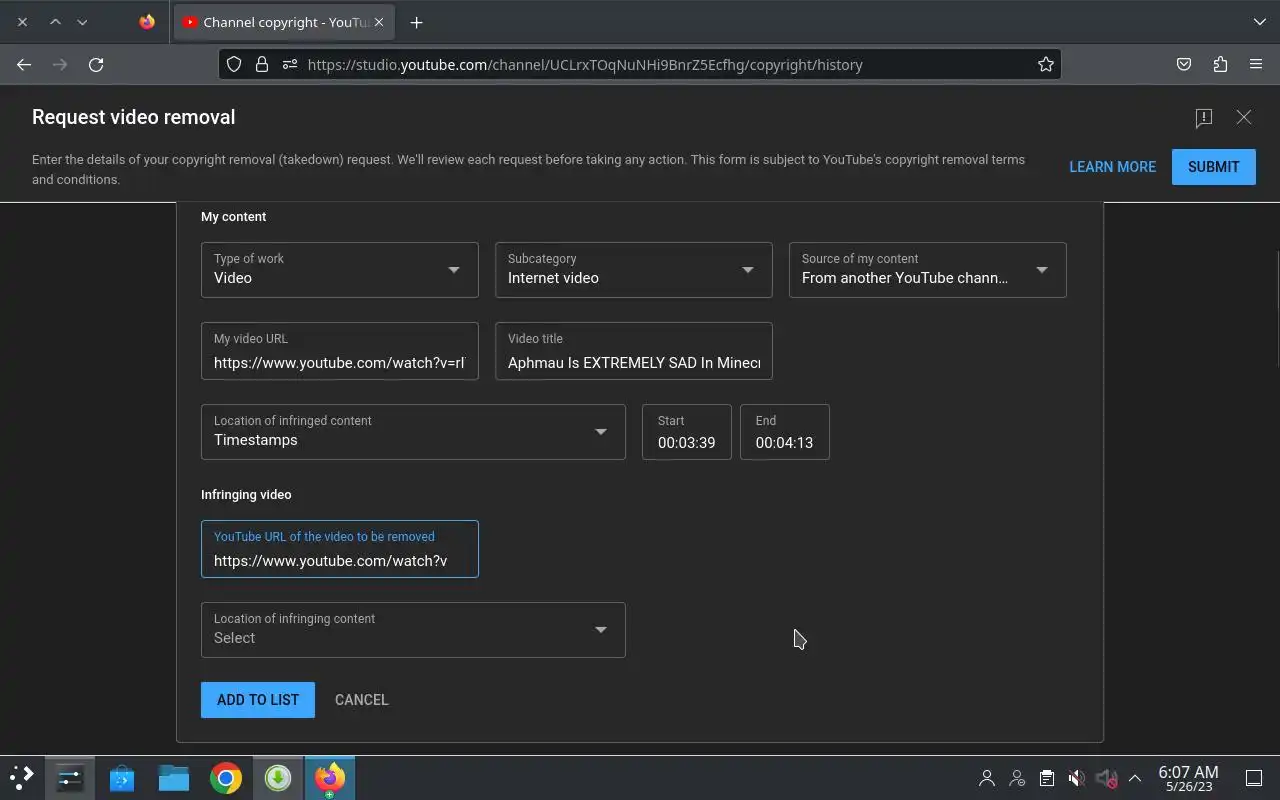
Task: List all tabs dropdown arrow
Action: 1259,22
